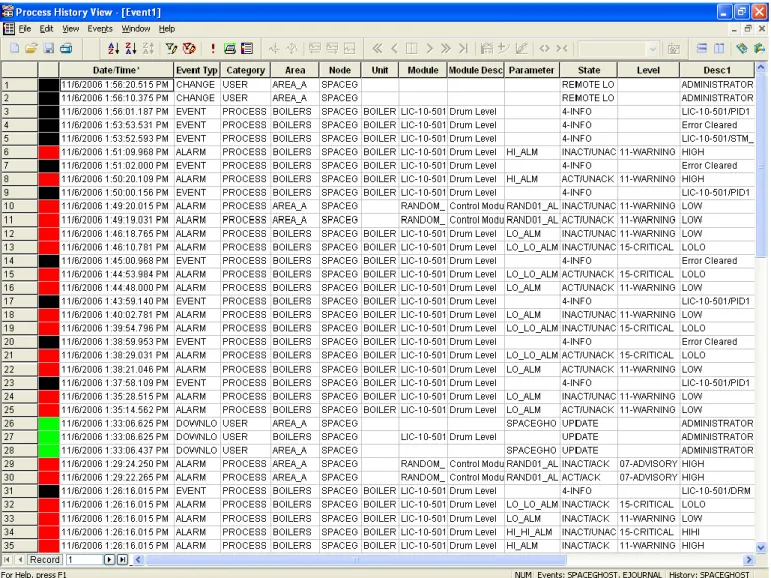Step forward with single right chevron
This screenshot has height=578, width=771.
(x=429, y=48)
